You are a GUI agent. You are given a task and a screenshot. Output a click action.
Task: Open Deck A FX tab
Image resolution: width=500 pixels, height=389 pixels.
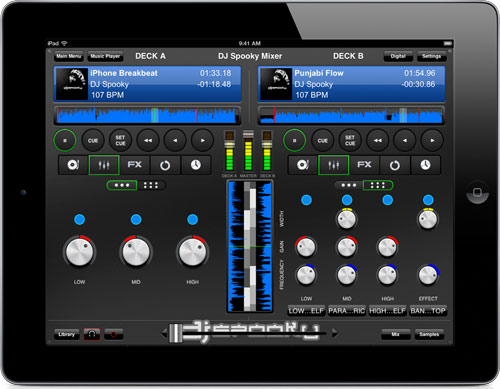click(135, 165)
